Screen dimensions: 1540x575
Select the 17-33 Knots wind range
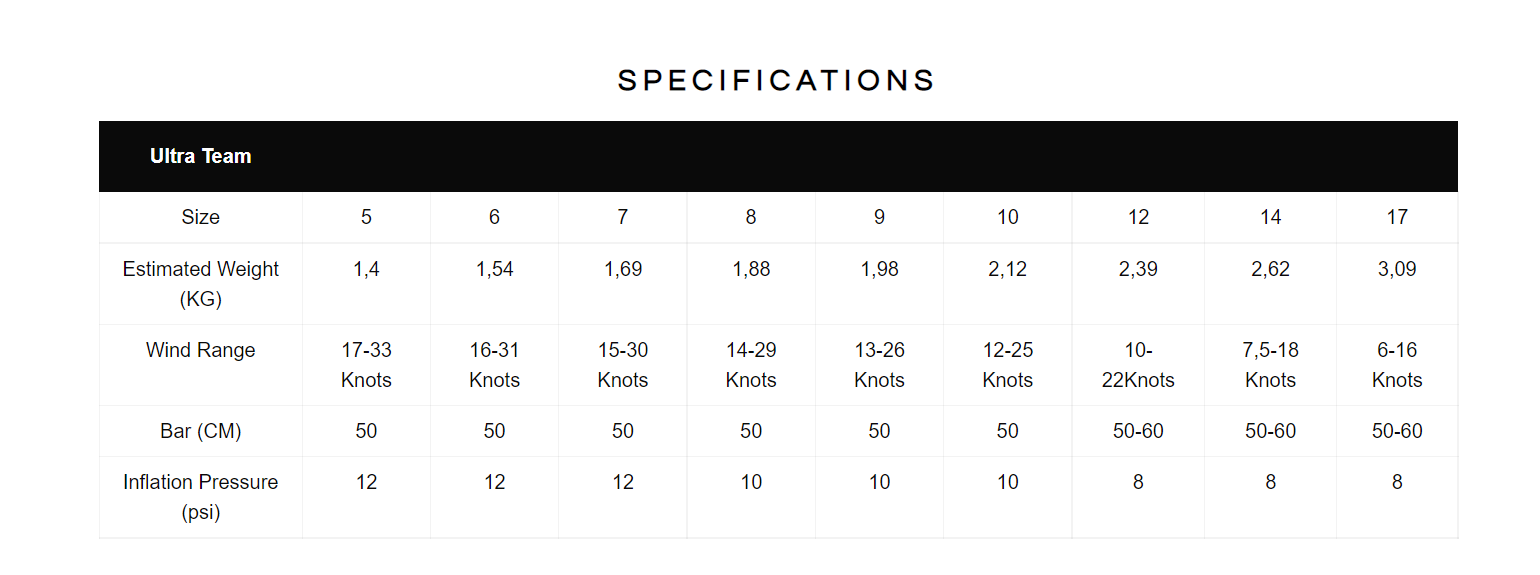(x=366, y=365)
